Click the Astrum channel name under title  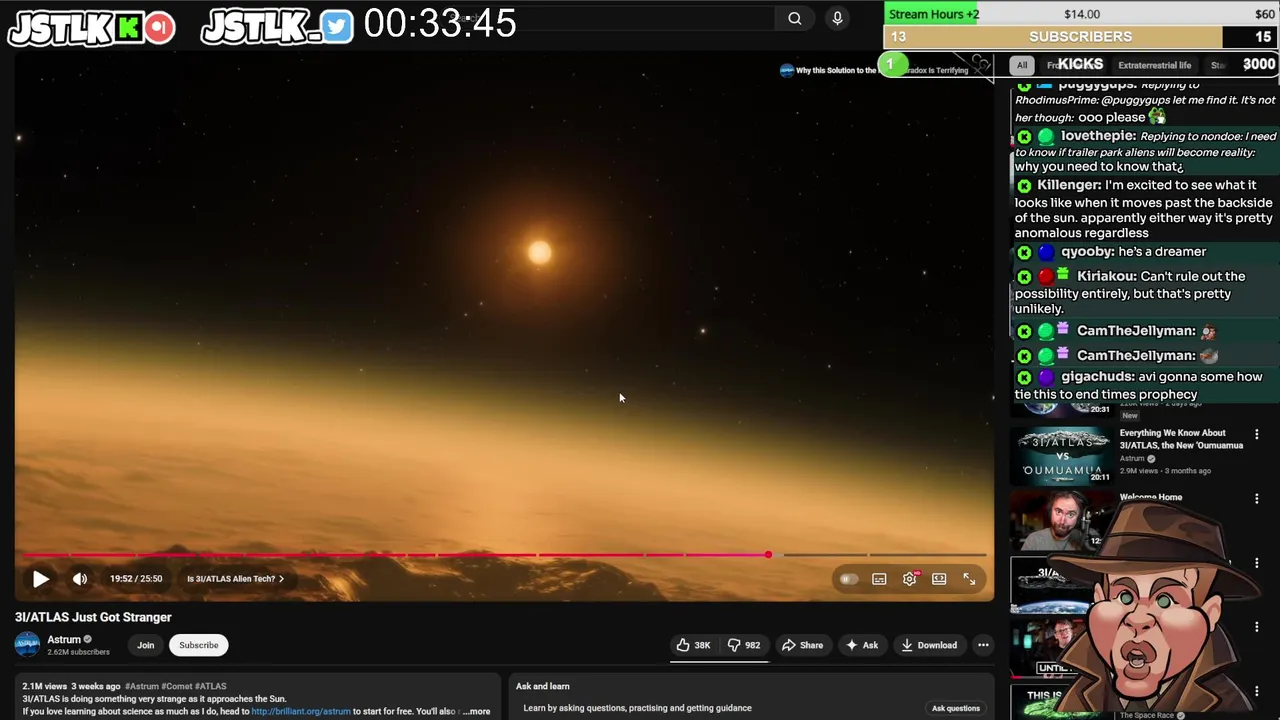[64, 640]
